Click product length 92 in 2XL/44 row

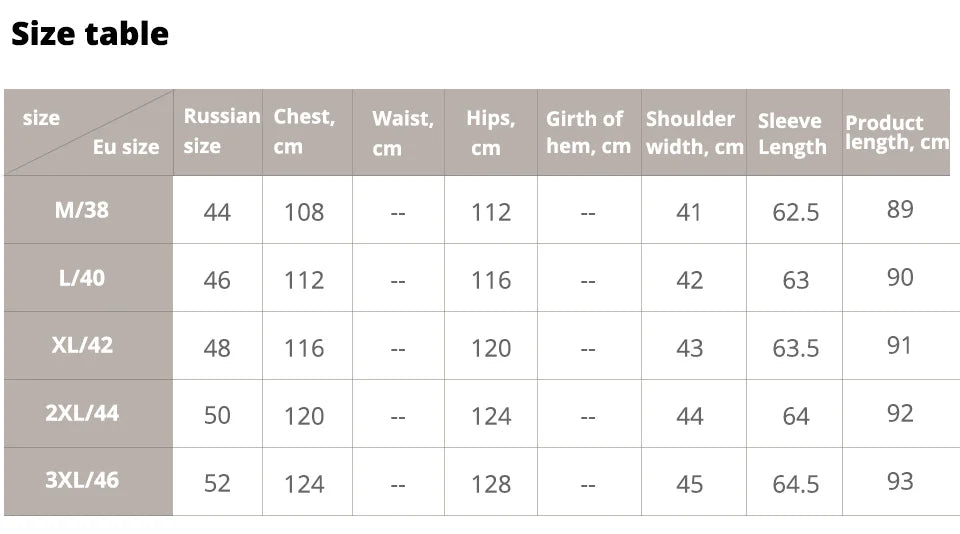click(x=900, y=413)
